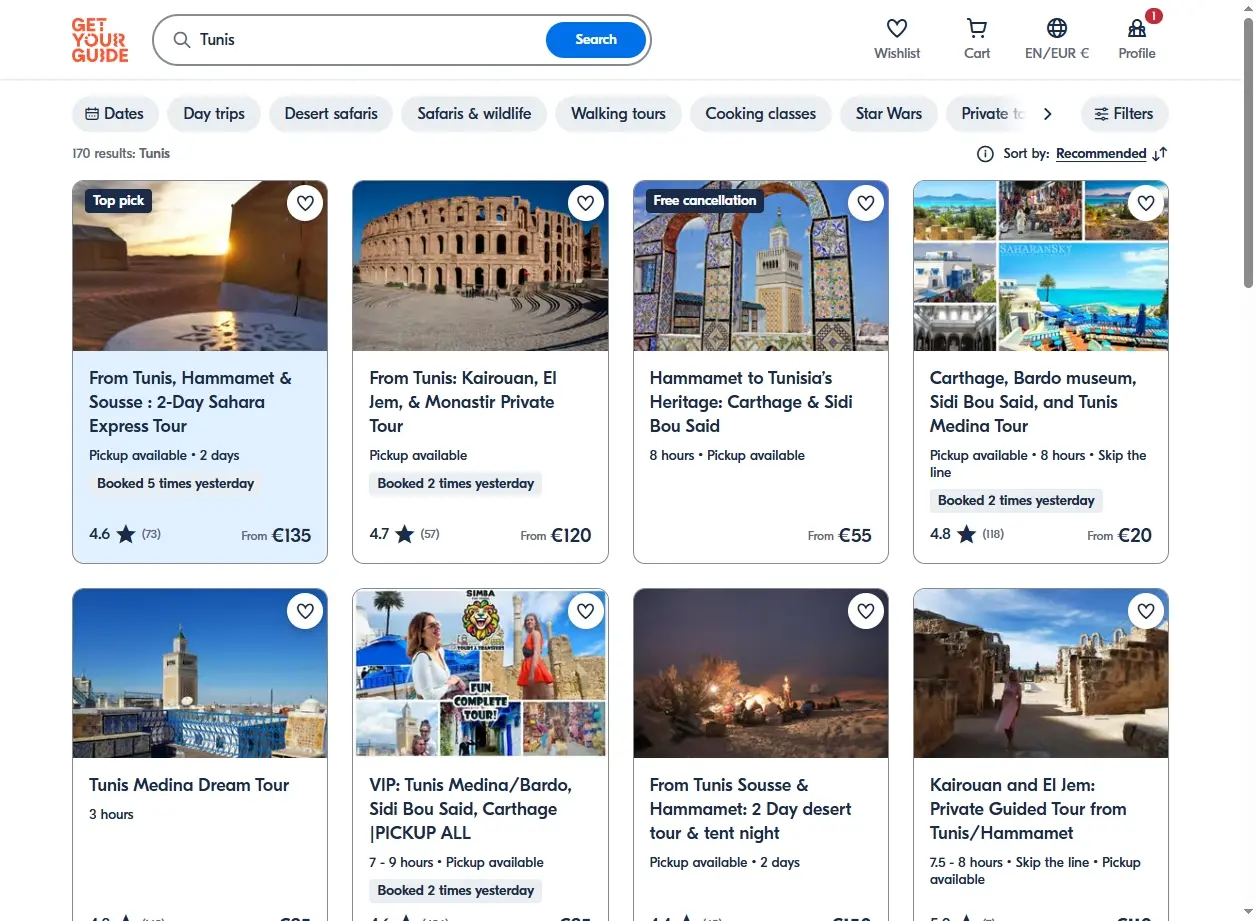Click the 4.6 star rating with 73 reviews
Viewport: 1256px width, 921px height.
click(x=125, y=534)
